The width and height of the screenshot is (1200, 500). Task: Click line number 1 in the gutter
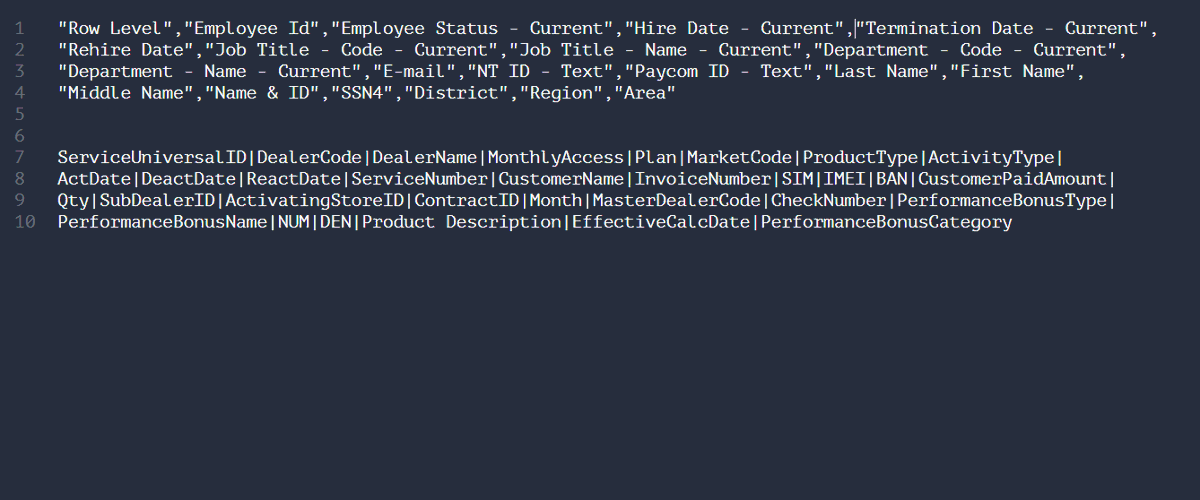20,29
